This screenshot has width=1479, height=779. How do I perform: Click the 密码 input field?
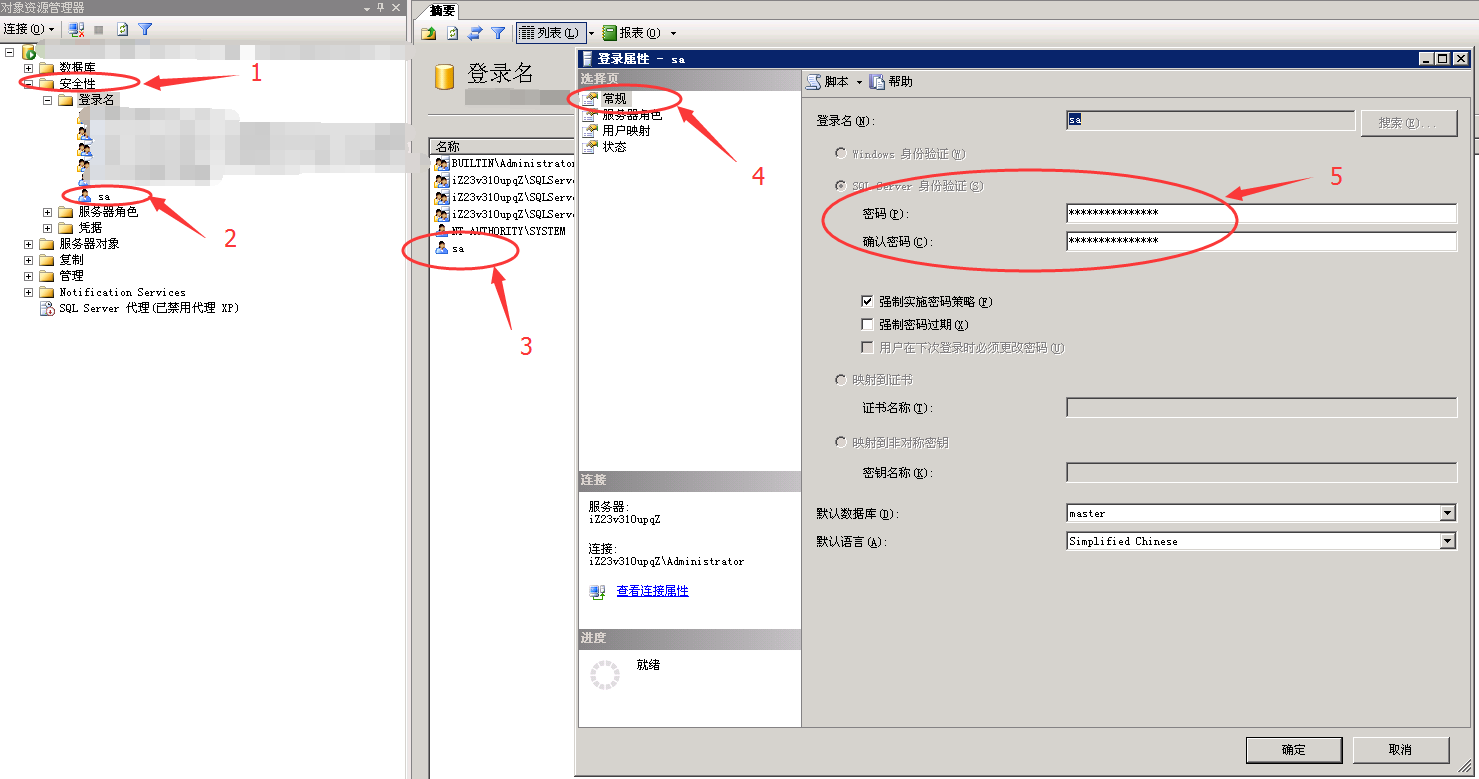click(x=1261, y=213)
